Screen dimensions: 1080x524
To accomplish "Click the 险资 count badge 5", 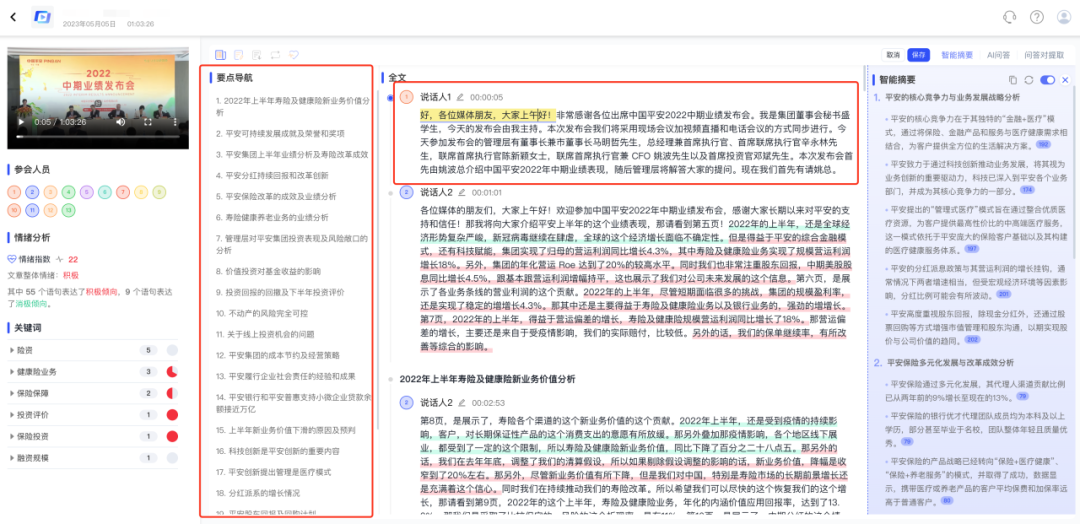I will 148,350.
